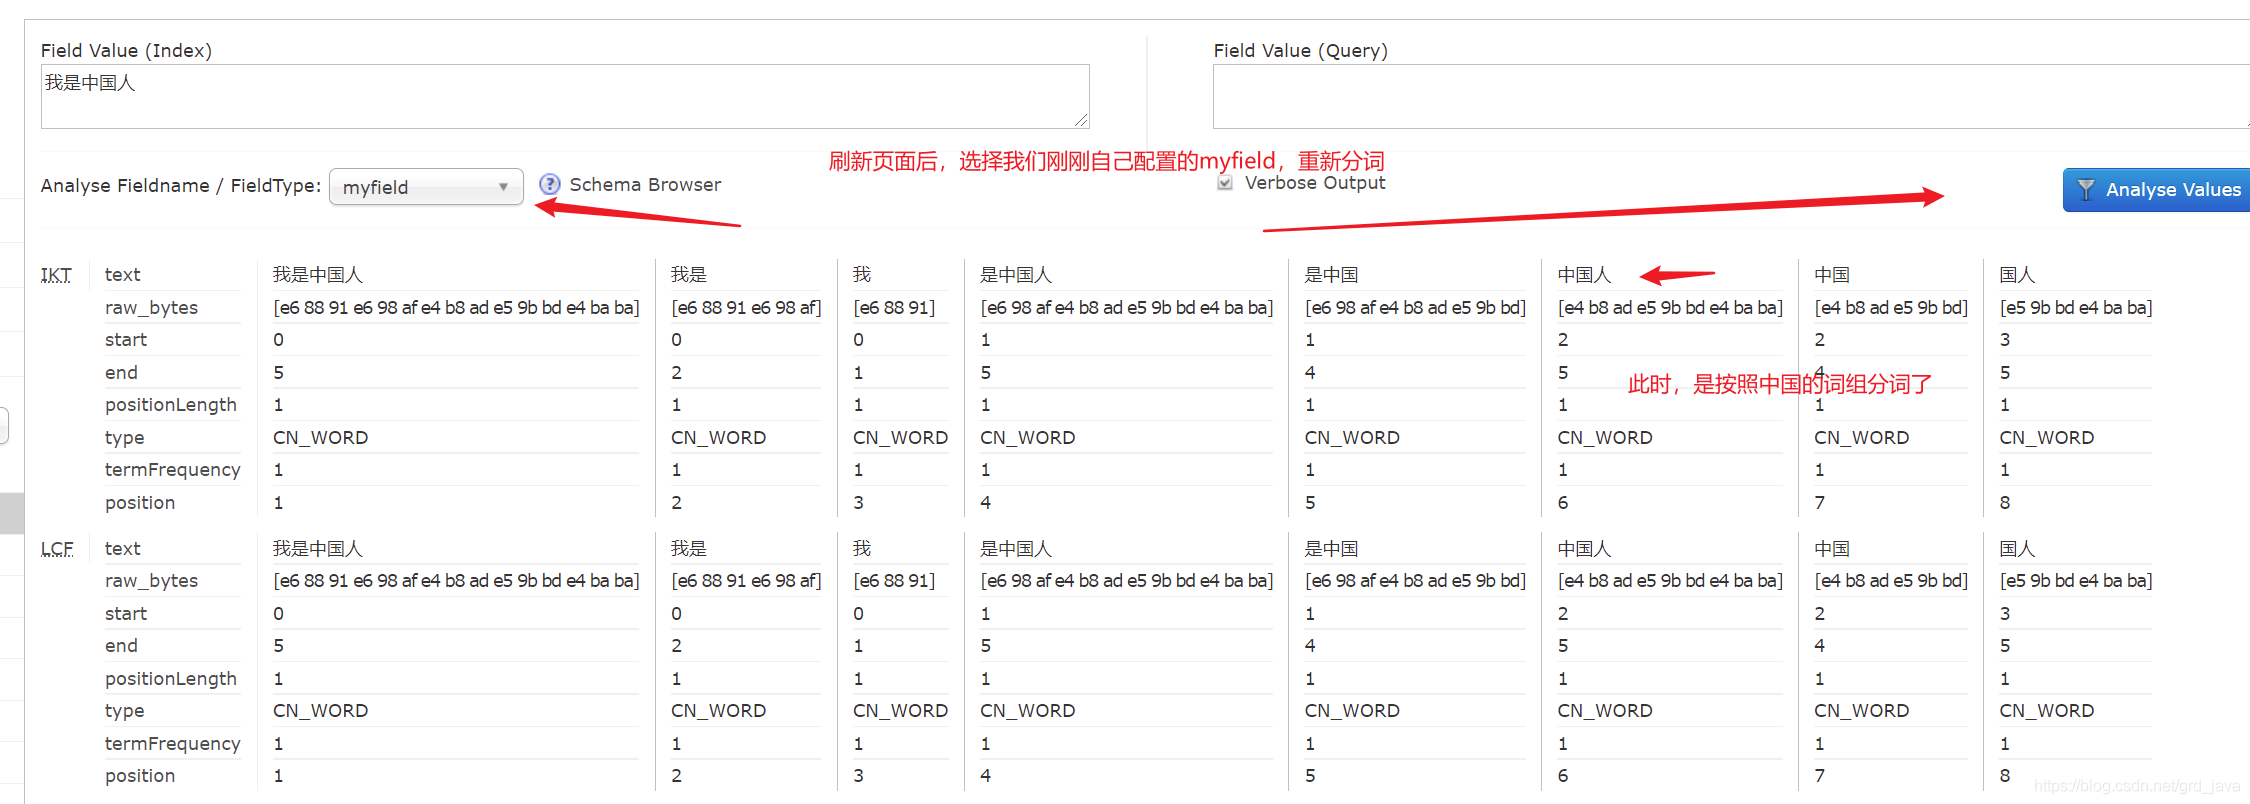The image size is (2250, 804).
Task: Click LCF raw_bytes value [e6 98 af e4 b8 ad e5 9b bd]
Action: point(1416,580)
